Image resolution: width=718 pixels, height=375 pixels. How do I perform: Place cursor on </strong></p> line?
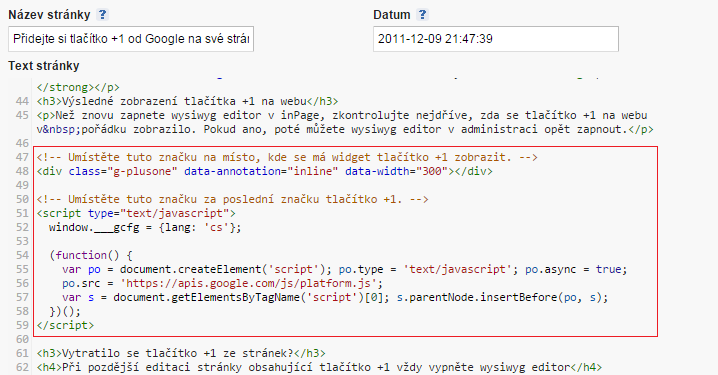tap(78, 87)
